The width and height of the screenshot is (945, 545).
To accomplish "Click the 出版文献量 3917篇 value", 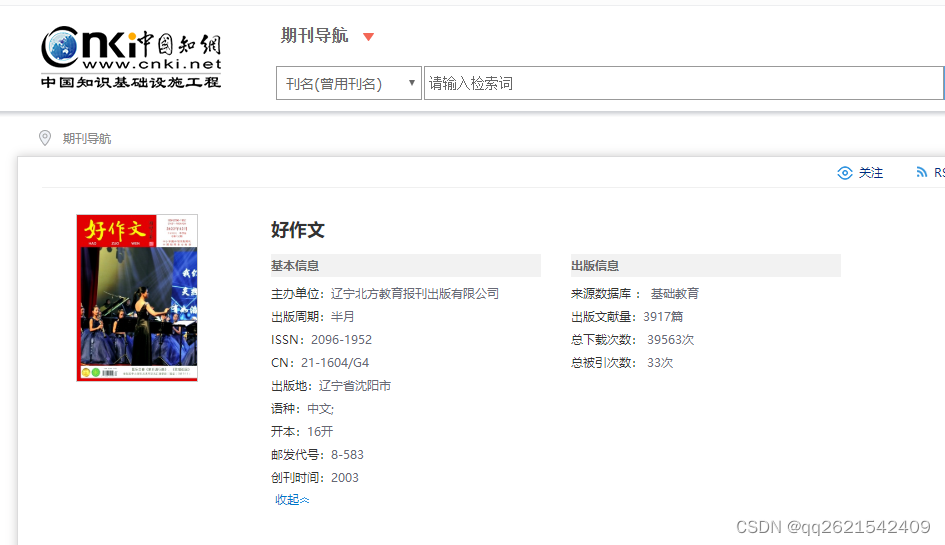I will pyautogui.click(x=663, y=317).
